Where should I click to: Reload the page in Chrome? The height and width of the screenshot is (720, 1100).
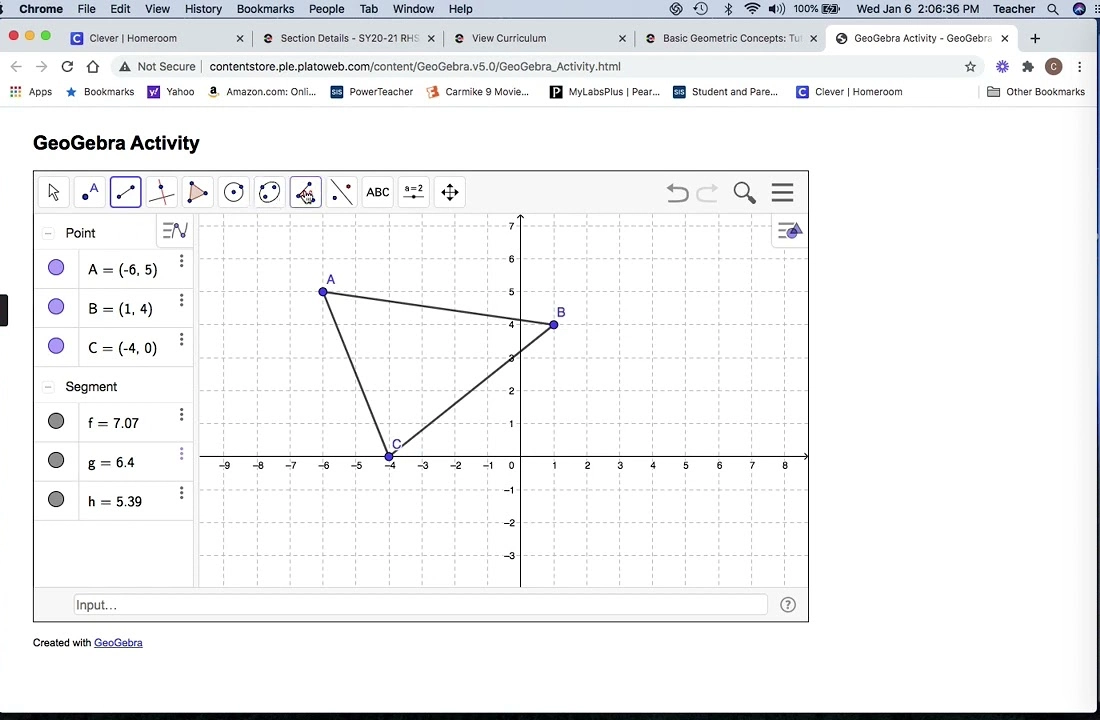(67, 67)
